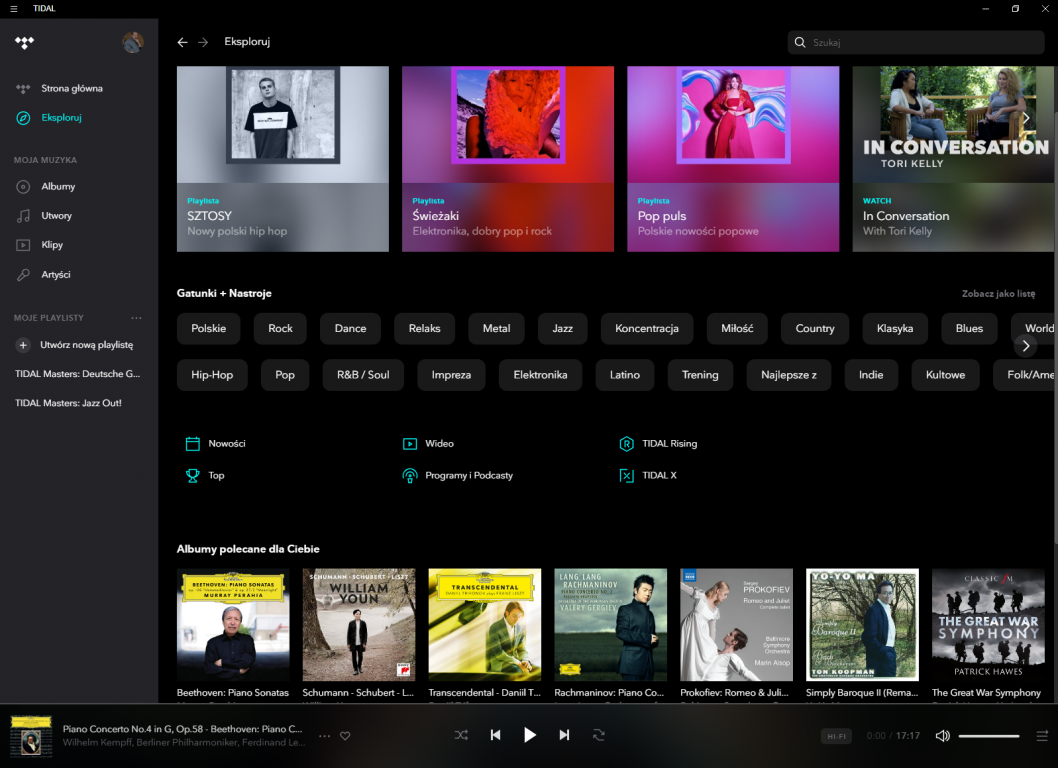This screenshot has width=1058, height=768.
Task: Open Yo-Yo Ma Simply Baroque II cover
Action: [x=862, y=625]
